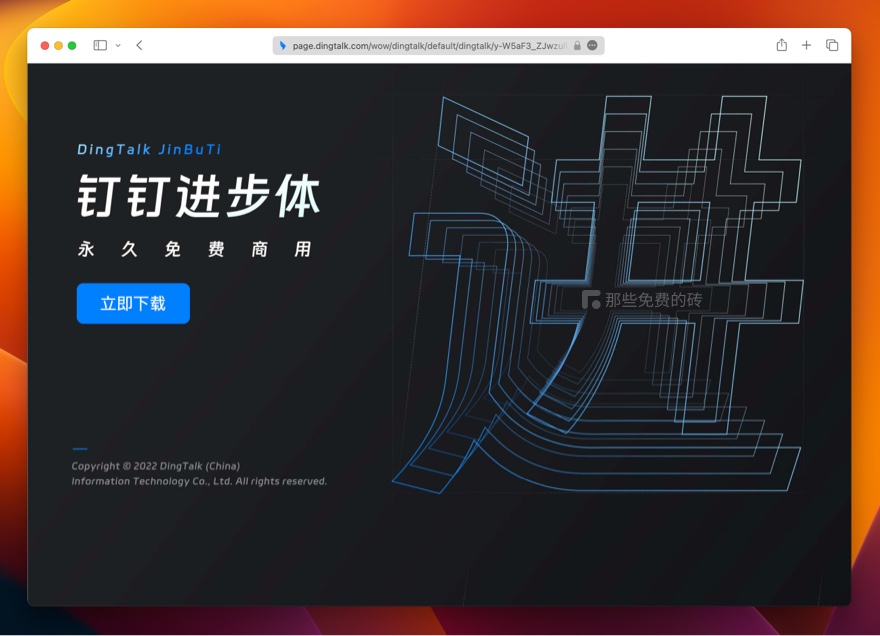Click the green zoom traffic light

[72, 45]
